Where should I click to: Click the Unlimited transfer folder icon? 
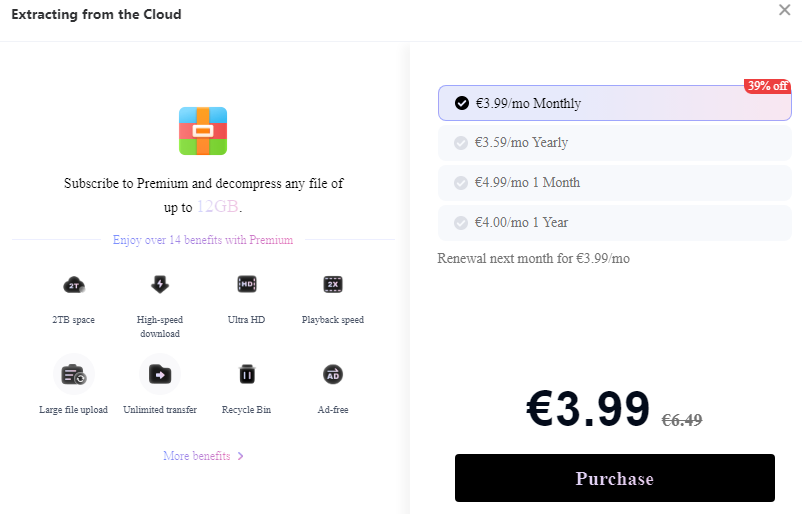click(160, 375)
